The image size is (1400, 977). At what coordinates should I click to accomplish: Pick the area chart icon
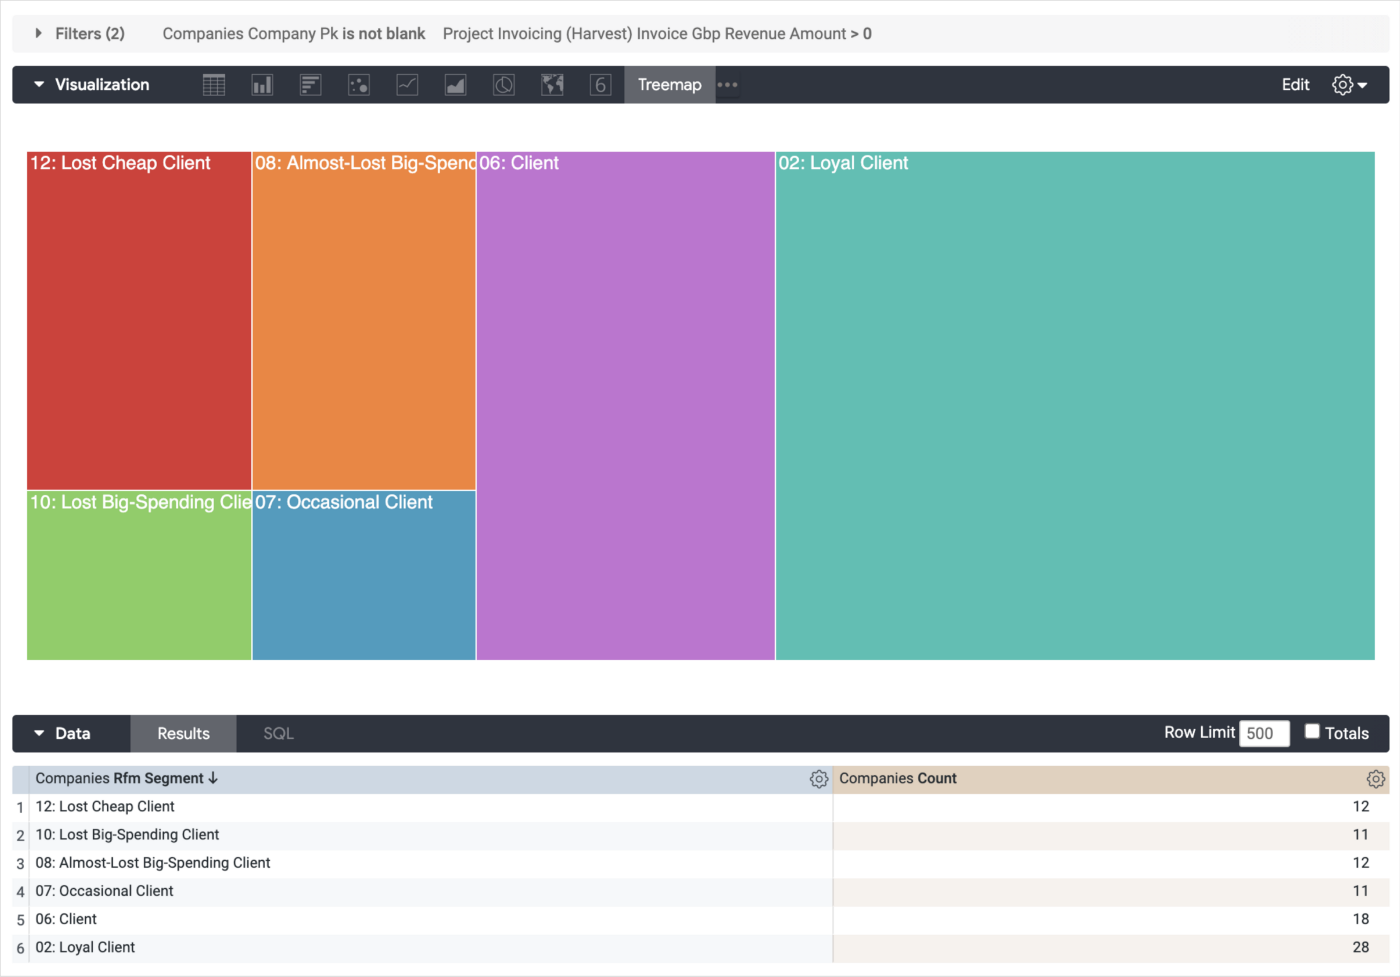tap(455, 85)
